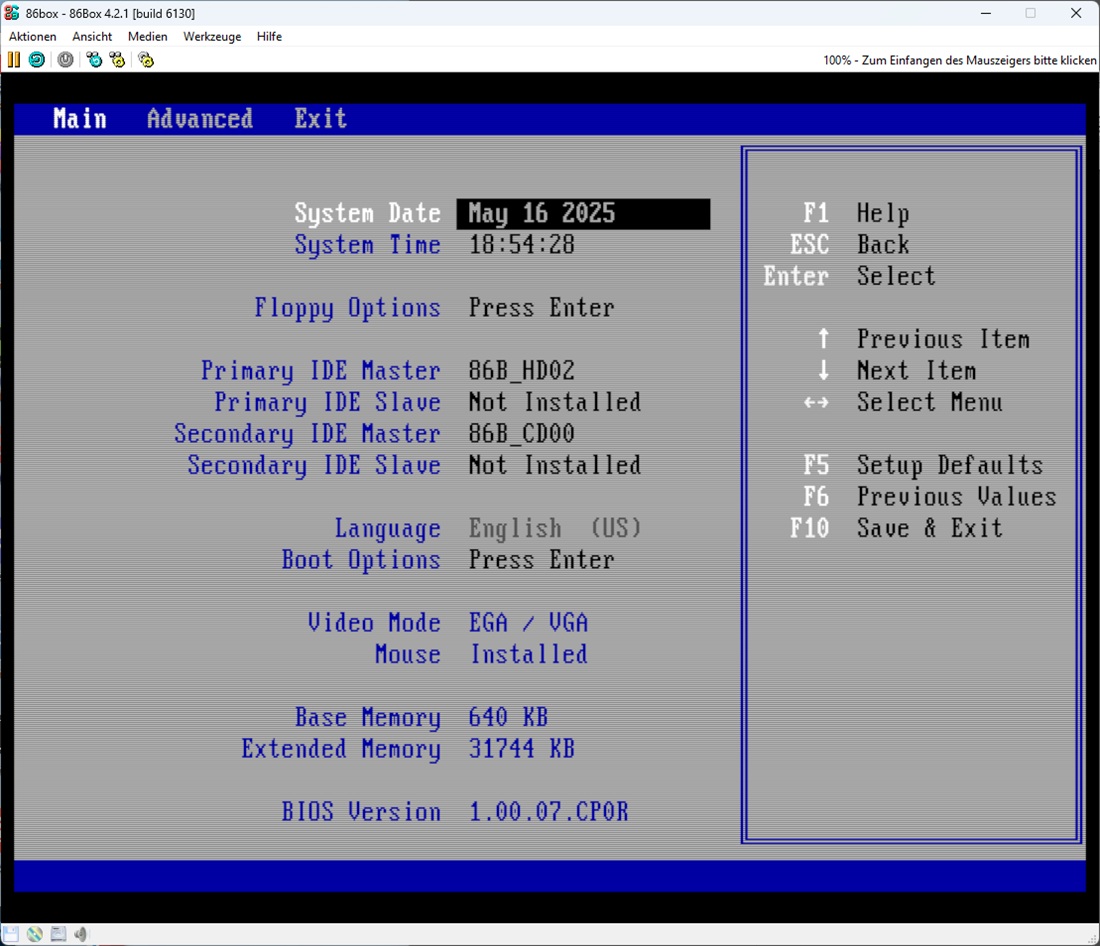Click the sound speaker status bar icon
The image size is (1100, 946).
80,934
